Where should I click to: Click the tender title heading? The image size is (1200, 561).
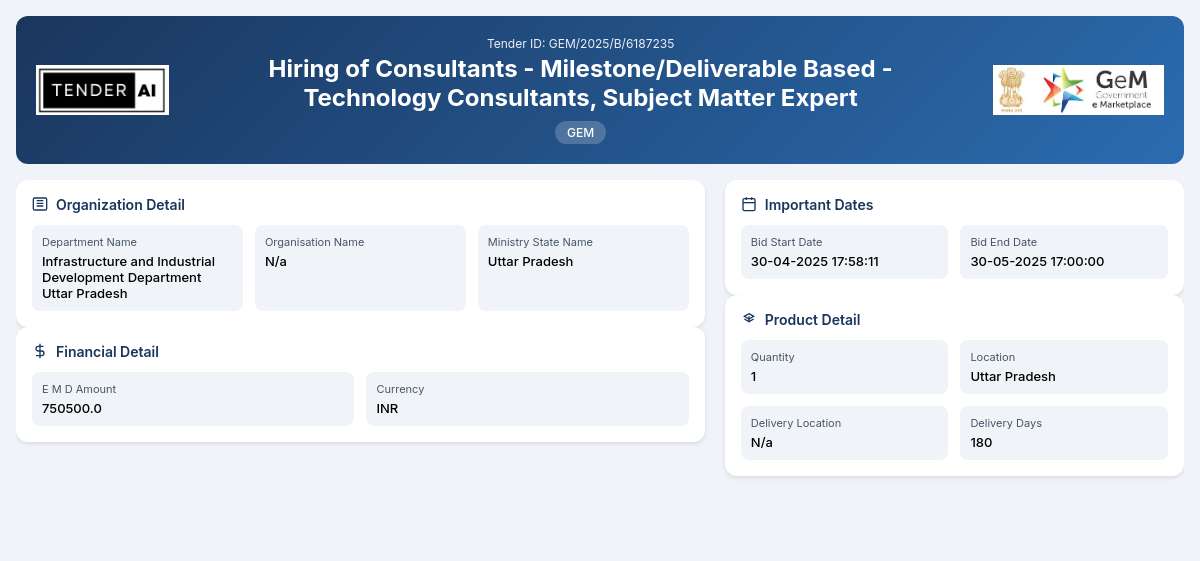pyautogui.click(x=580, y=83)
